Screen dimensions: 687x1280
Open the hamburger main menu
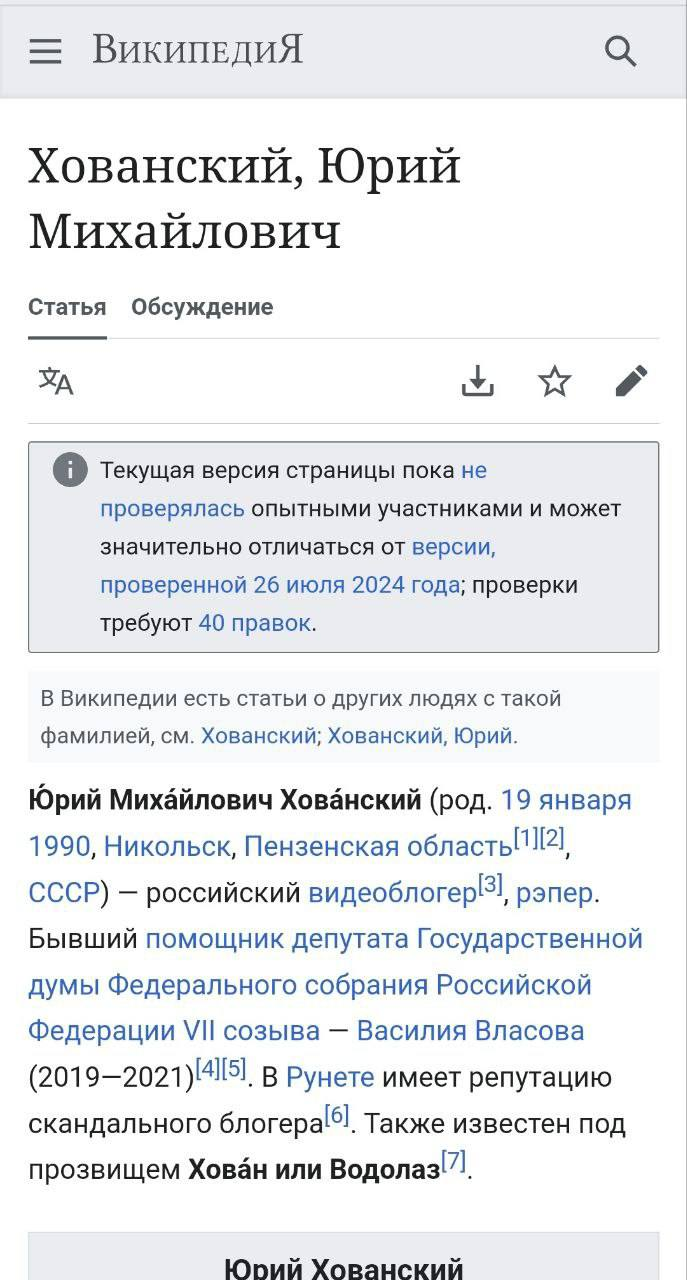[46, 51]
